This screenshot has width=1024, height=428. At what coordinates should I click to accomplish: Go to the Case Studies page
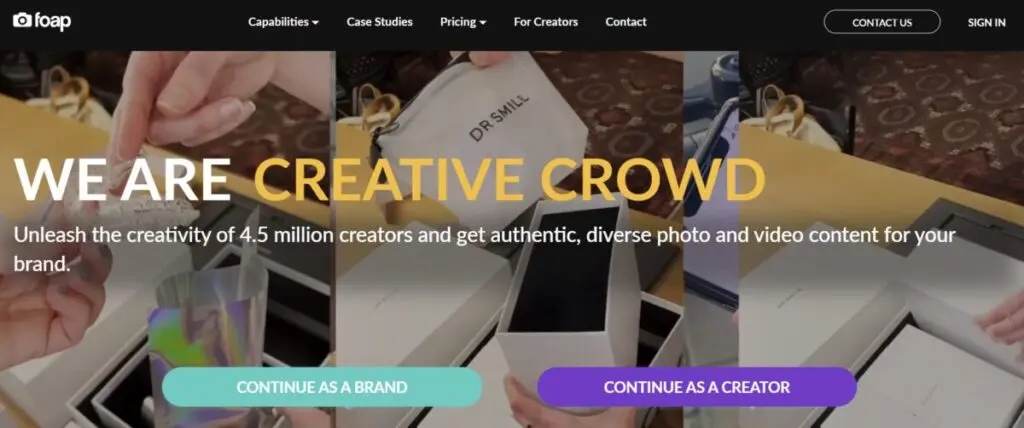click(379, 22)
